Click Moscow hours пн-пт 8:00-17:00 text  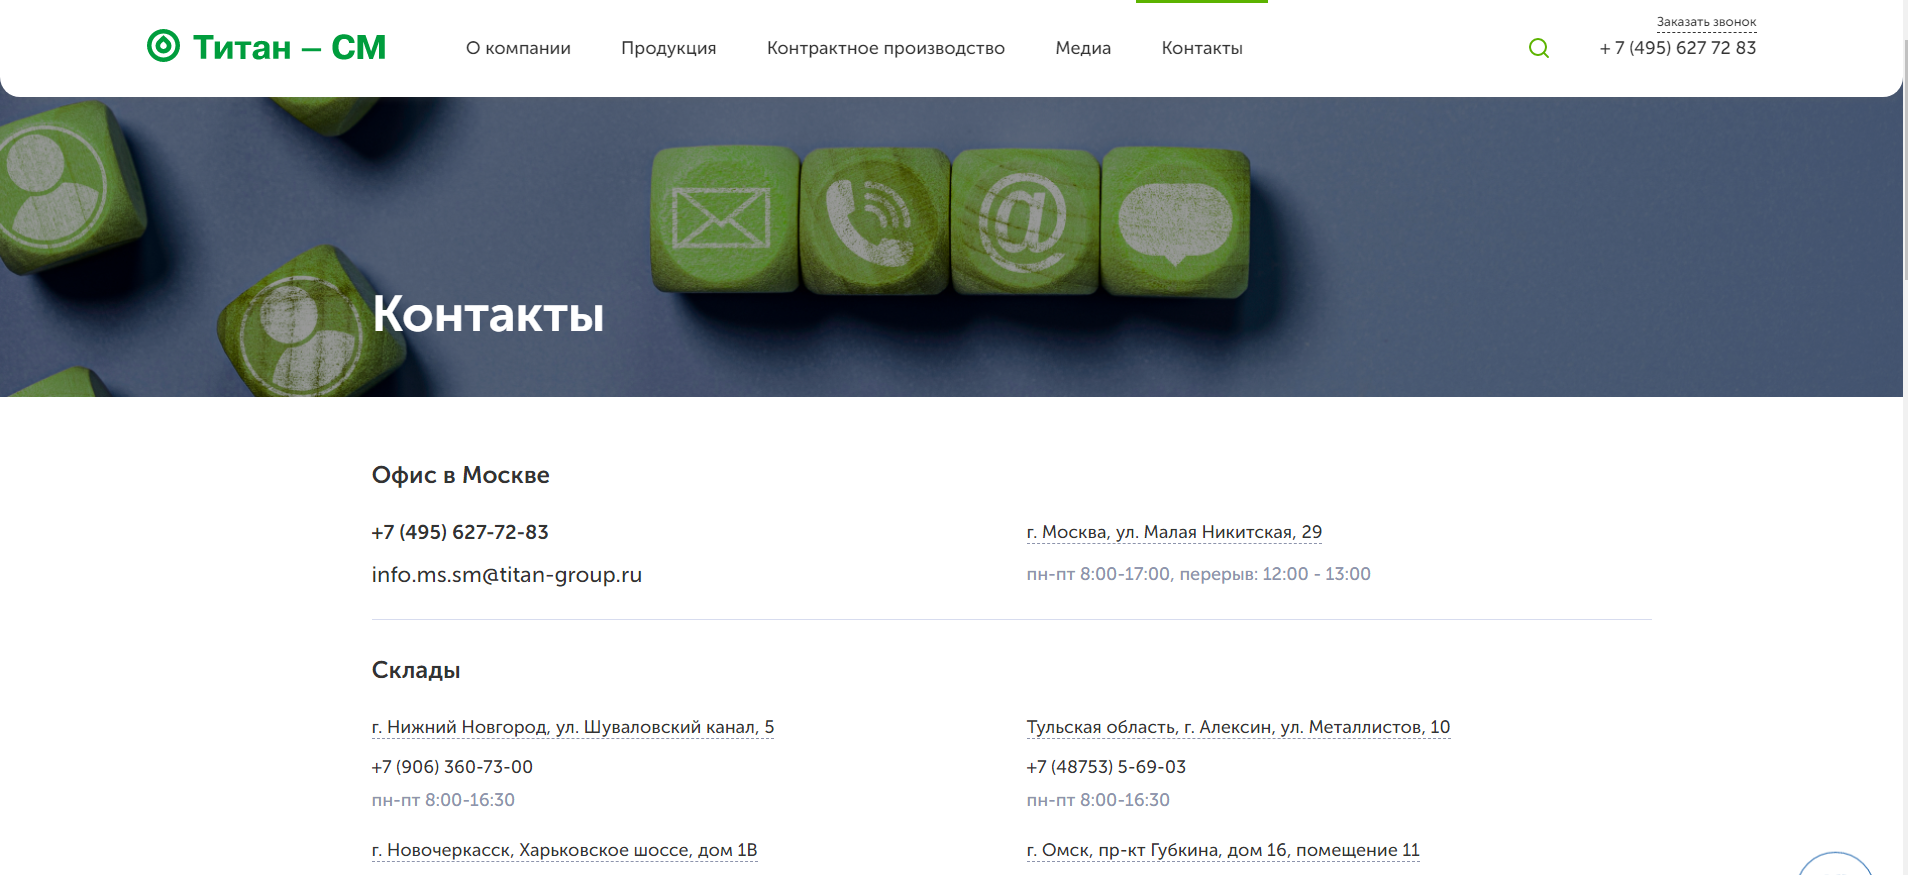point(1198,574)
